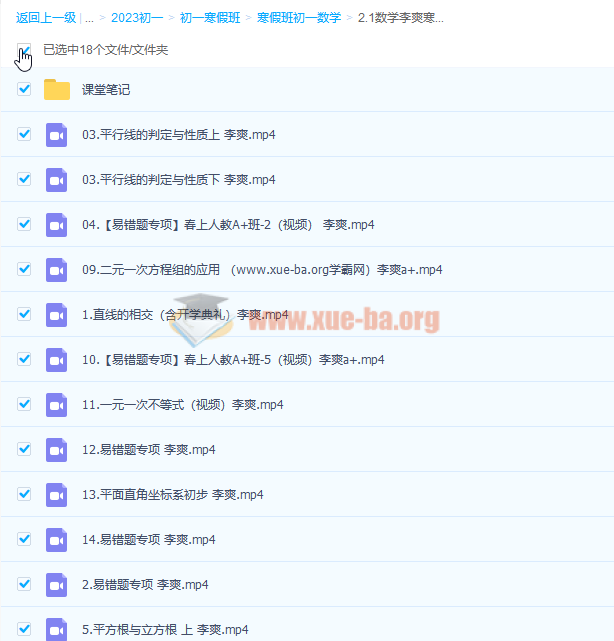Open file 1.直线的相交（含开学典礼）

tap(170, 315)
